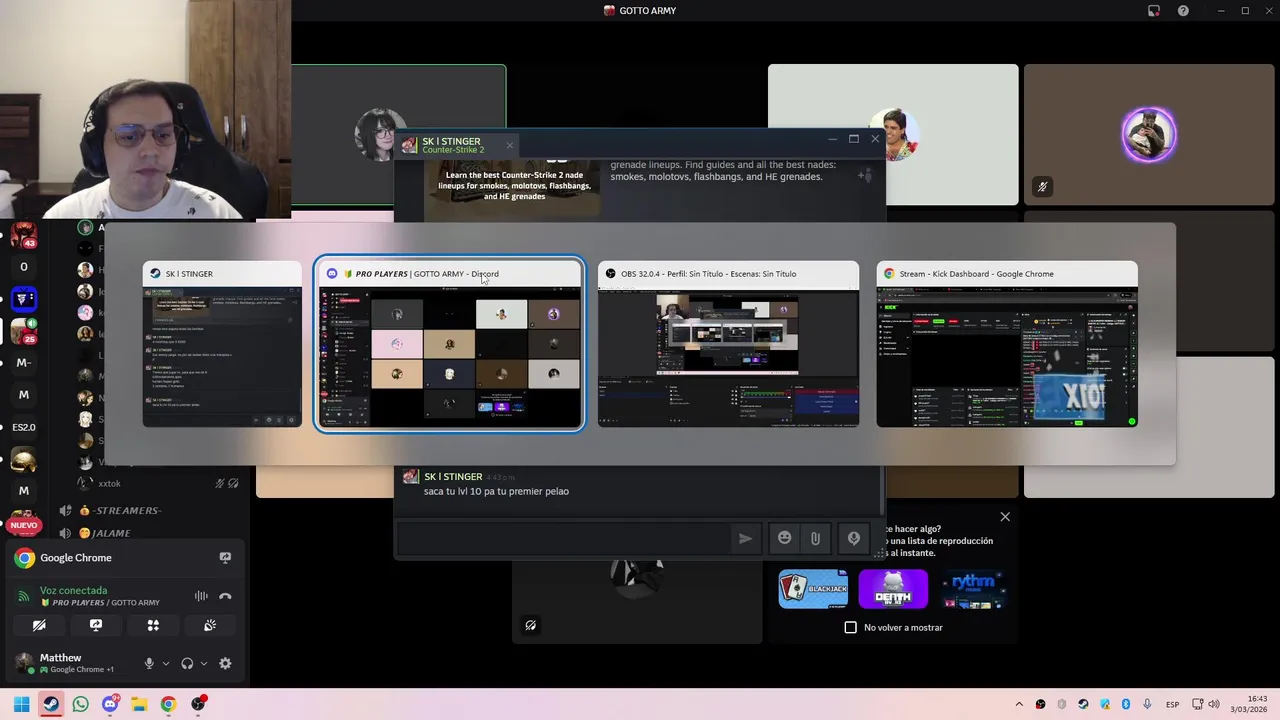Click the muted icon on bottom center tile
This screenshot has width=1280, height=720.
(x=531, y=625)
